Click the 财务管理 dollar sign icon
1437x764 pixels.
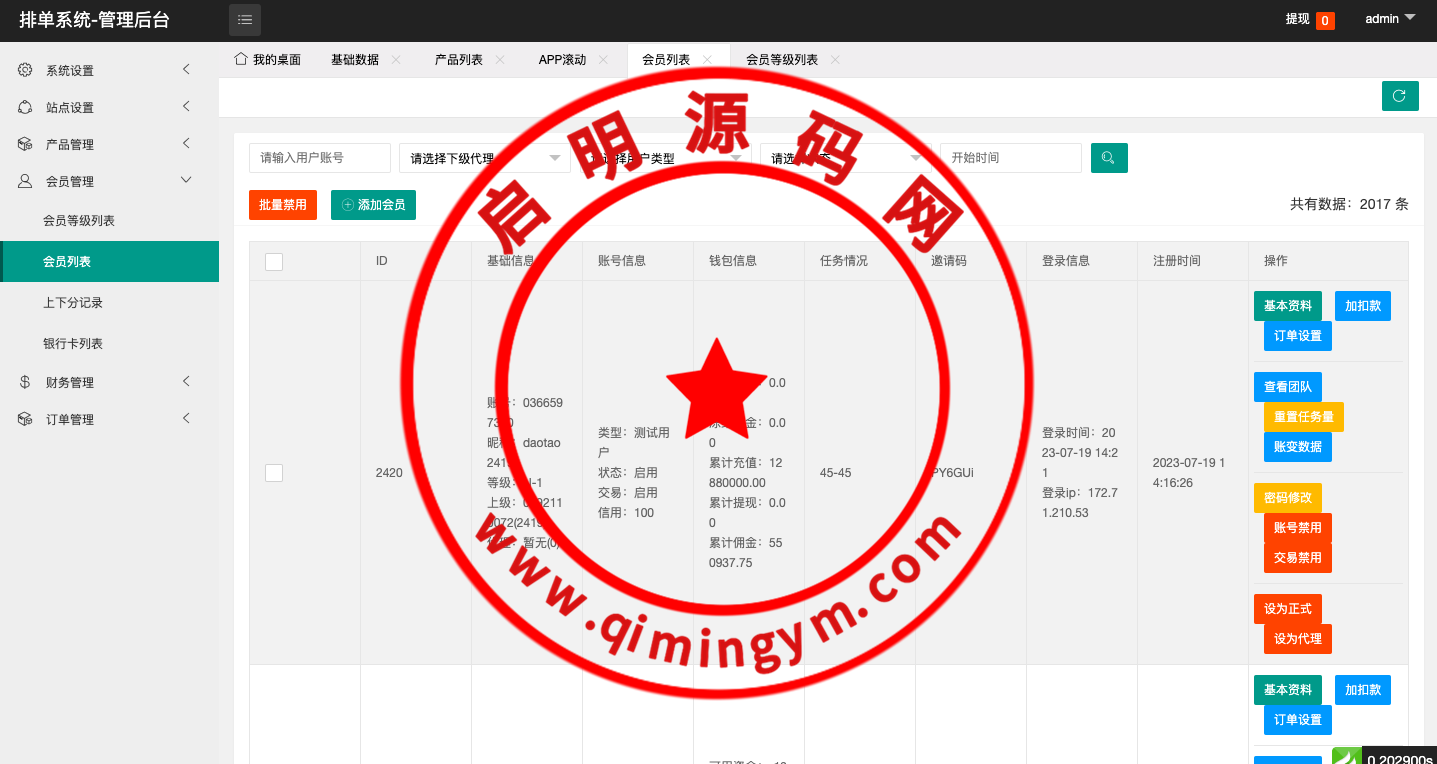click(x=25, y=382)
